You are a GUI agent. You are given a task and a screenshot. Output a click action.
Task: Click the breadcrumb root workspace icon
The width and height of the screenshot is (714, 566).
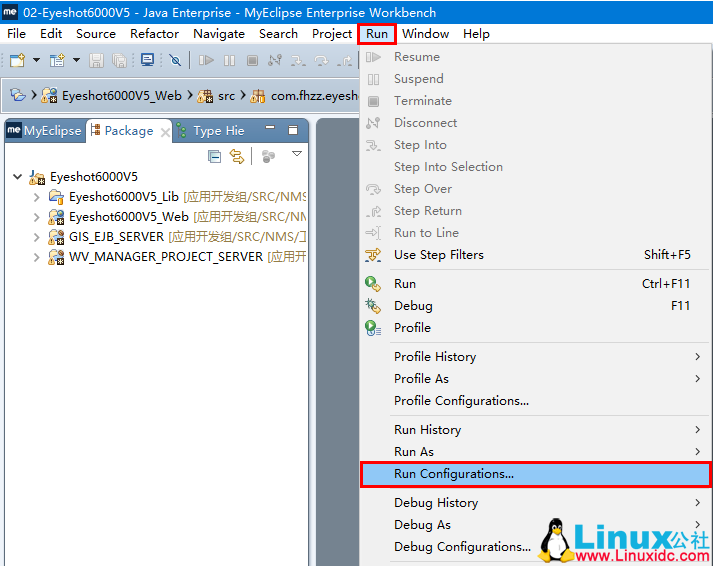click(x=18, y=95)
